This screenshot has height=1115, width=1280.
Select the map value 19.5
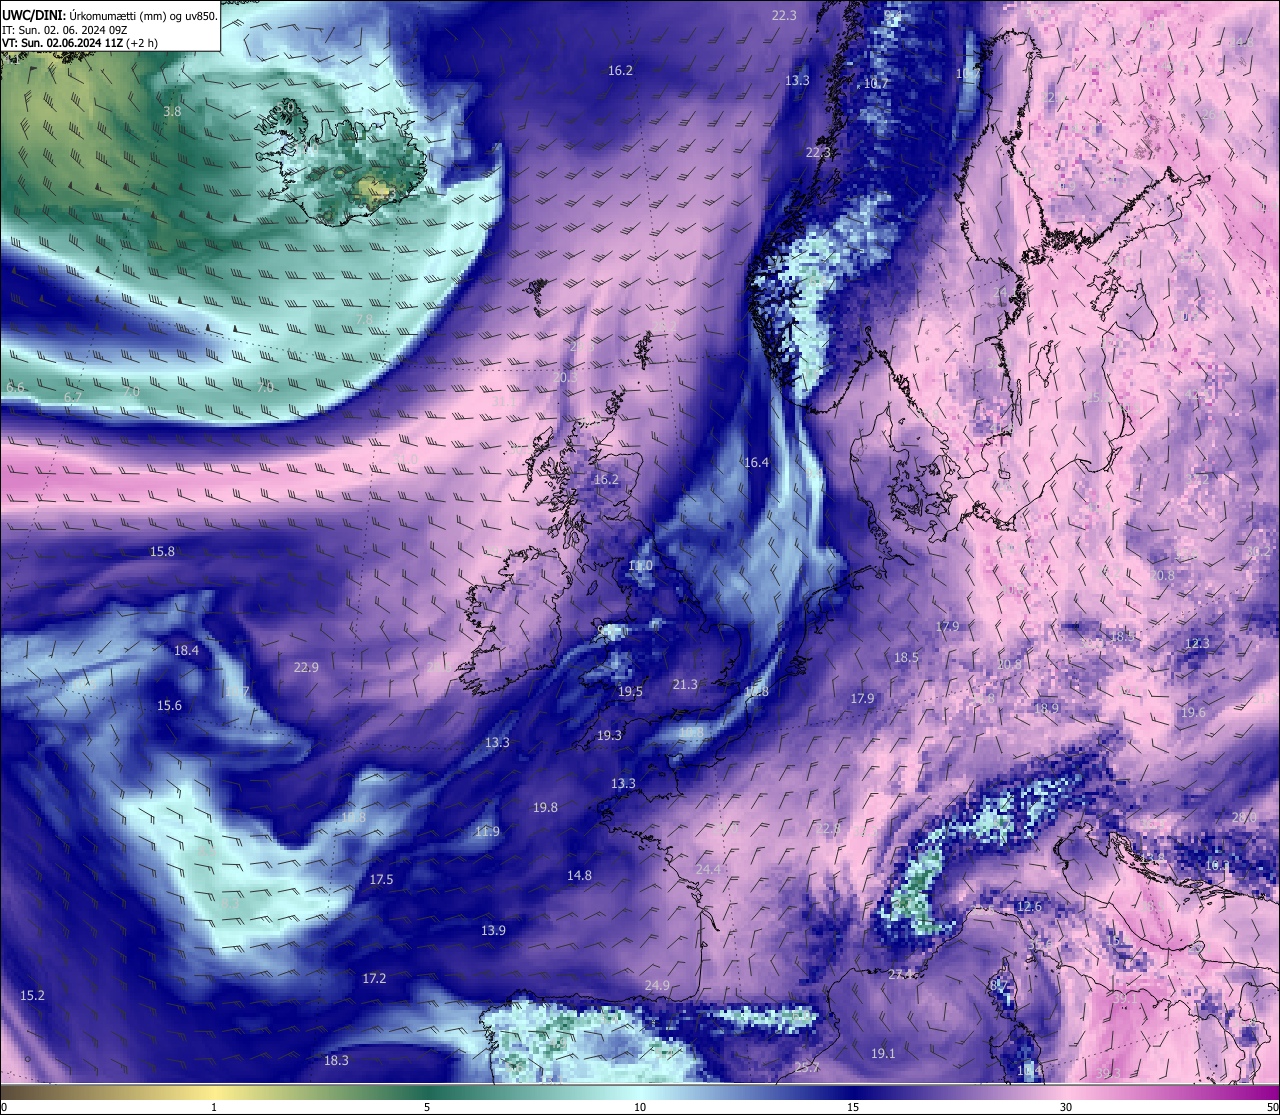(630, 691)
